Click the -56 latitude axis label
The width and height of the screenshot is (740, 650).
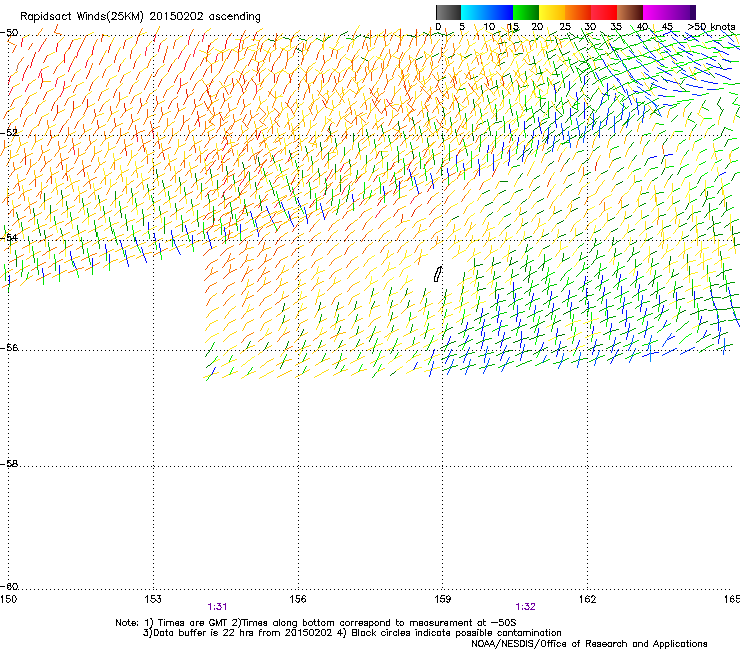[9, 347]
